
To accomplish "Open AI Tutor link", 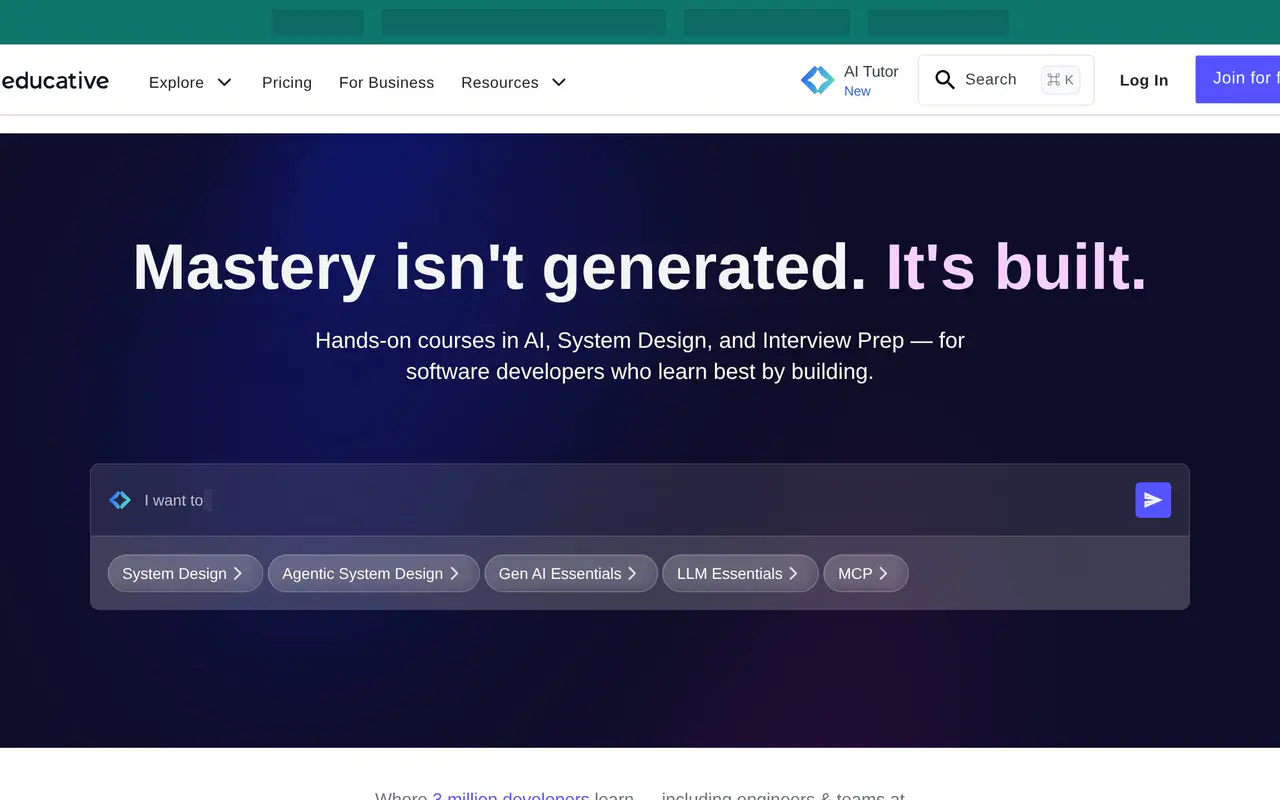I will coord(850,80).
